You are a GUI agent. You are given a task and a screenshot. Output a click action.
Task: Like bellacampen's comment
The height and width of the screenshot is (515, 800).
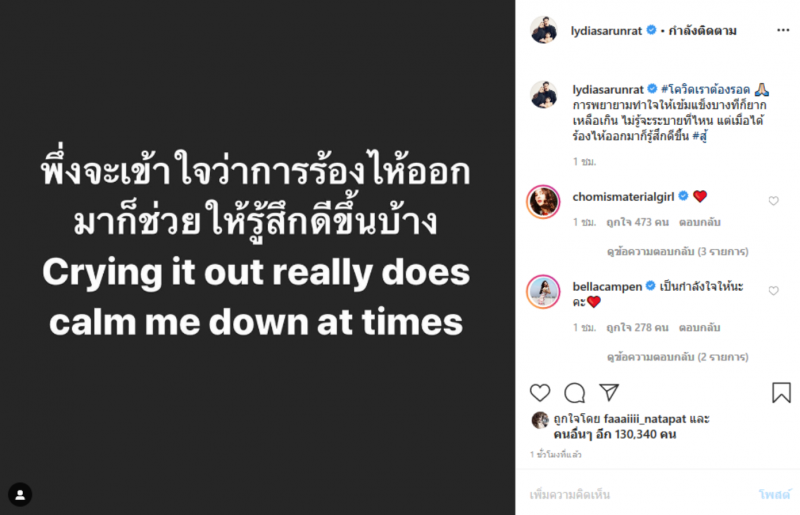(x=773, y=291)
